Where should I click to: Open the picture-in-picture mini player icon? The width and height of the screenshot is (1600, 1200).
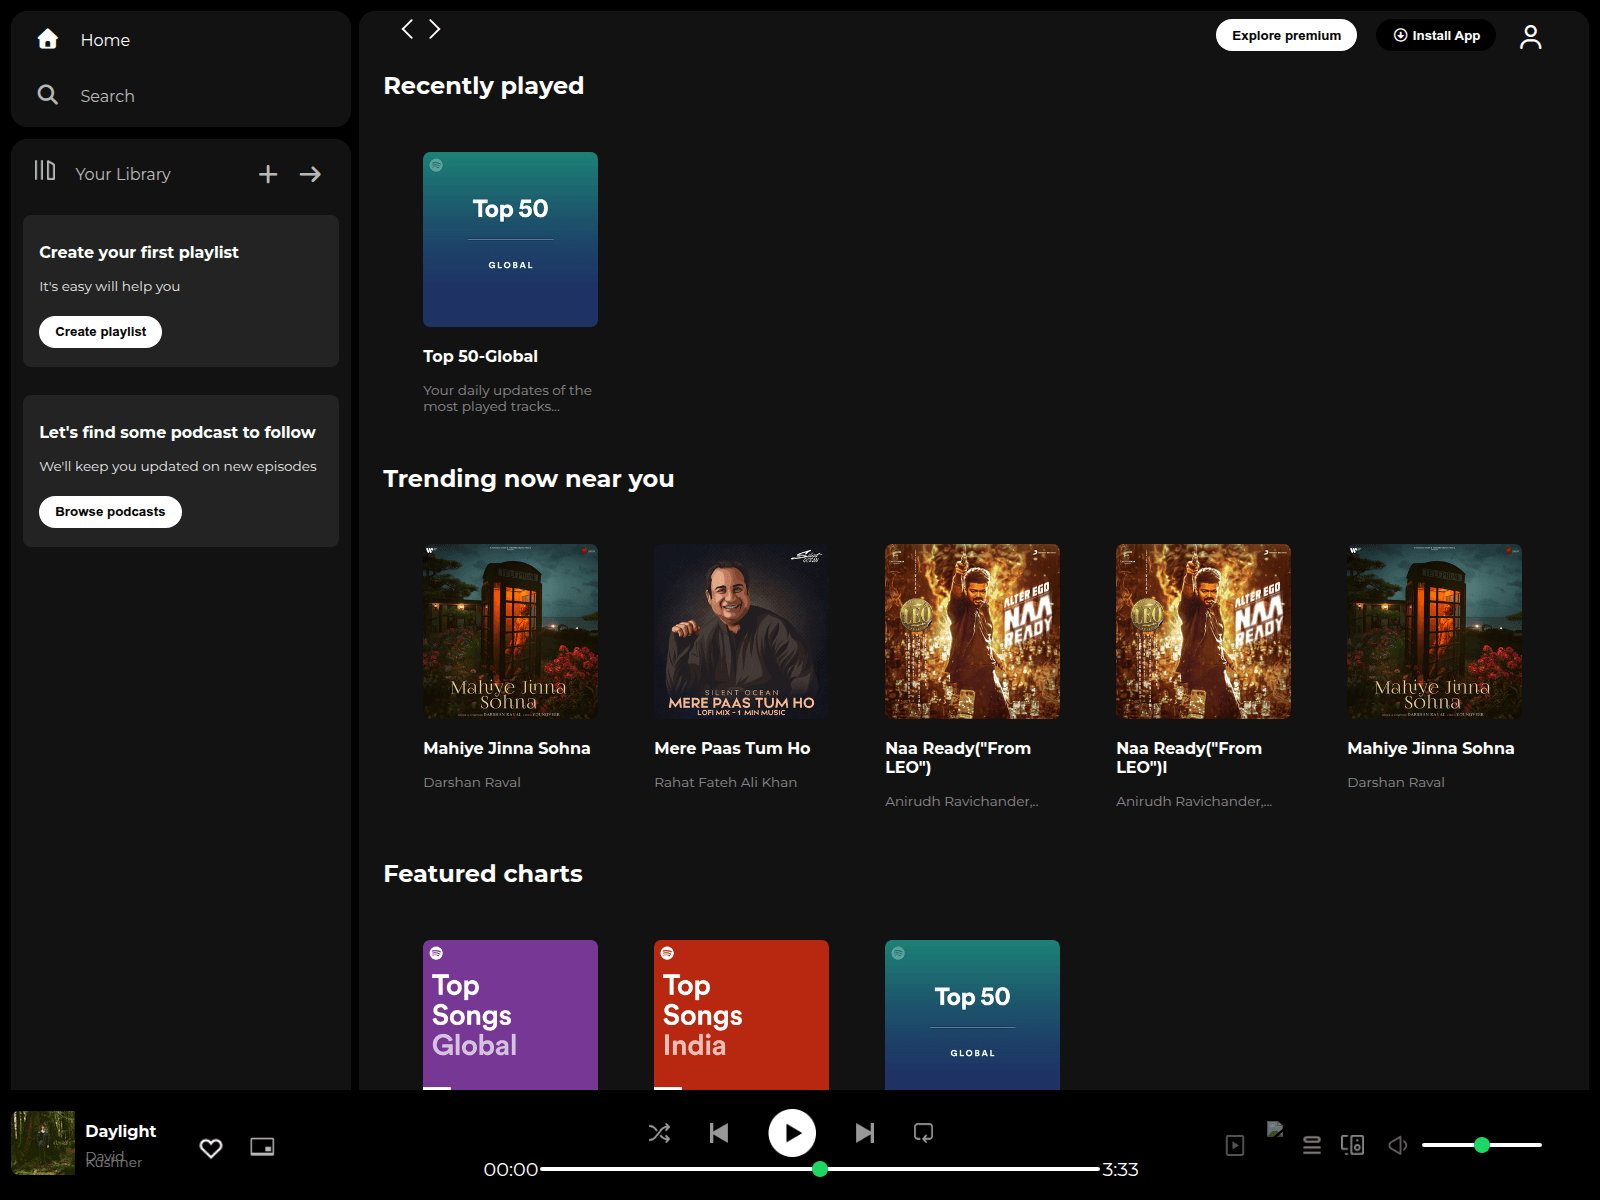262,1147
